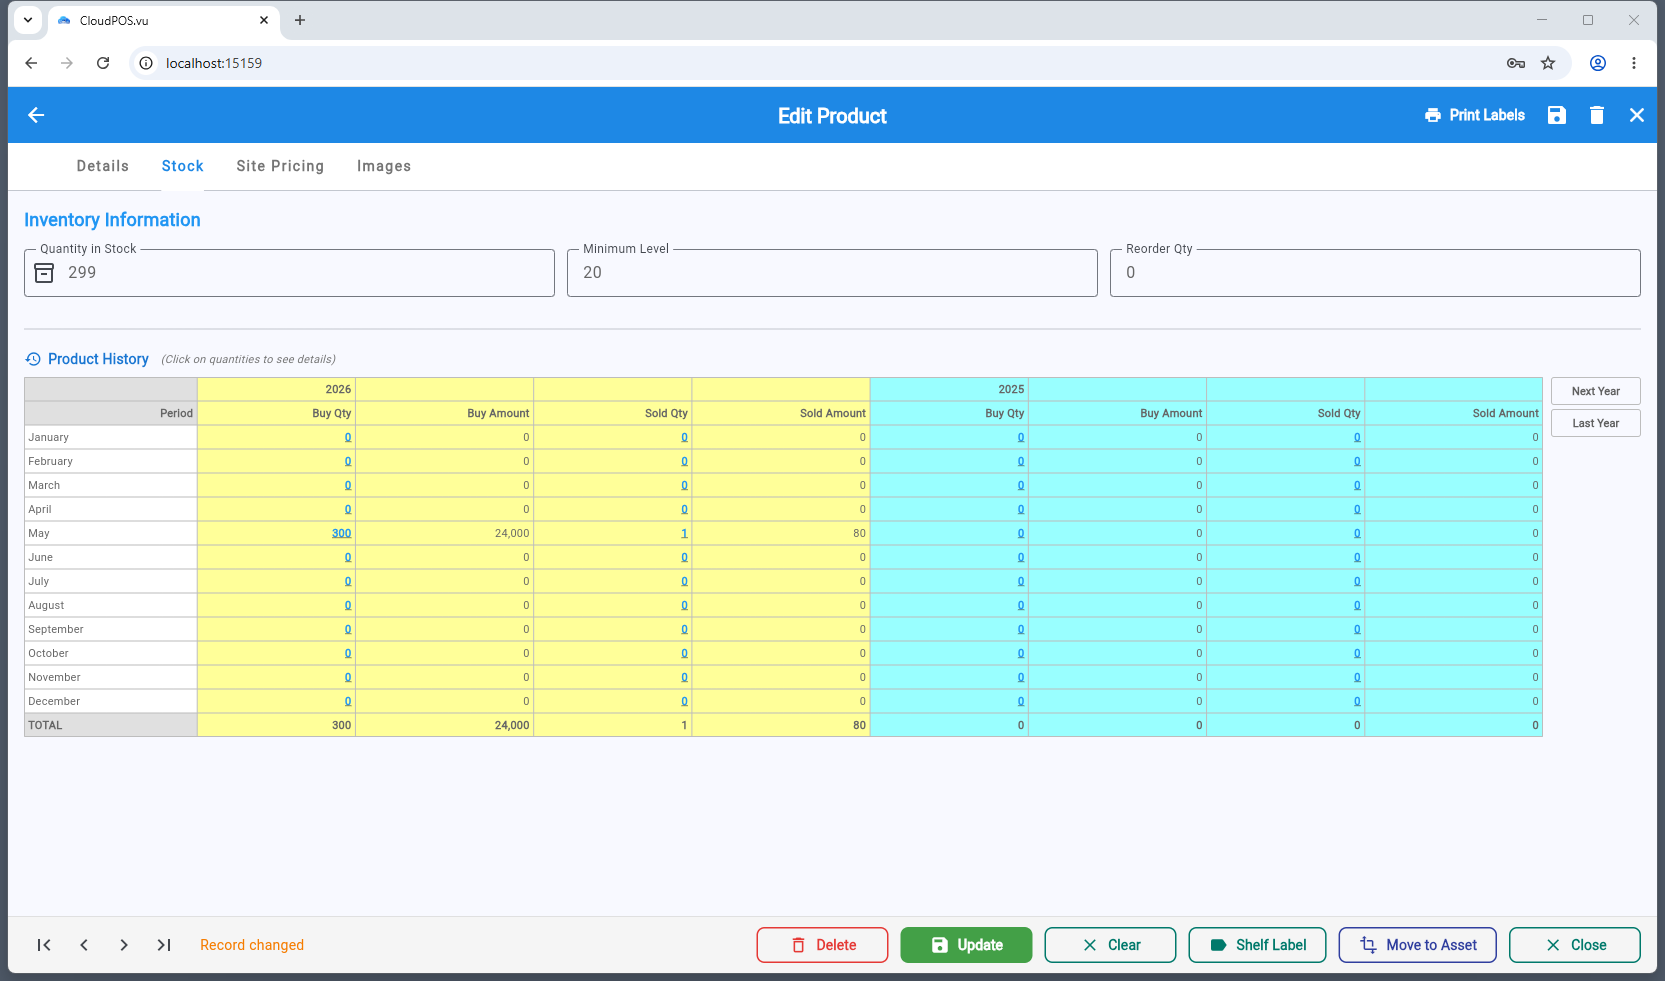Click the 2026 year header cell

pyautogui.click(x=276, y=389)
